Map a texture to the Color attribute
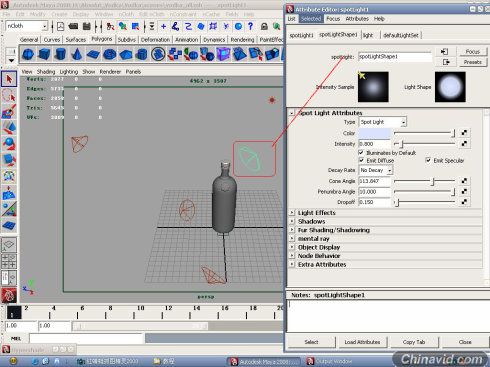This screenshot has width=490, height=367. click(464, 133)
